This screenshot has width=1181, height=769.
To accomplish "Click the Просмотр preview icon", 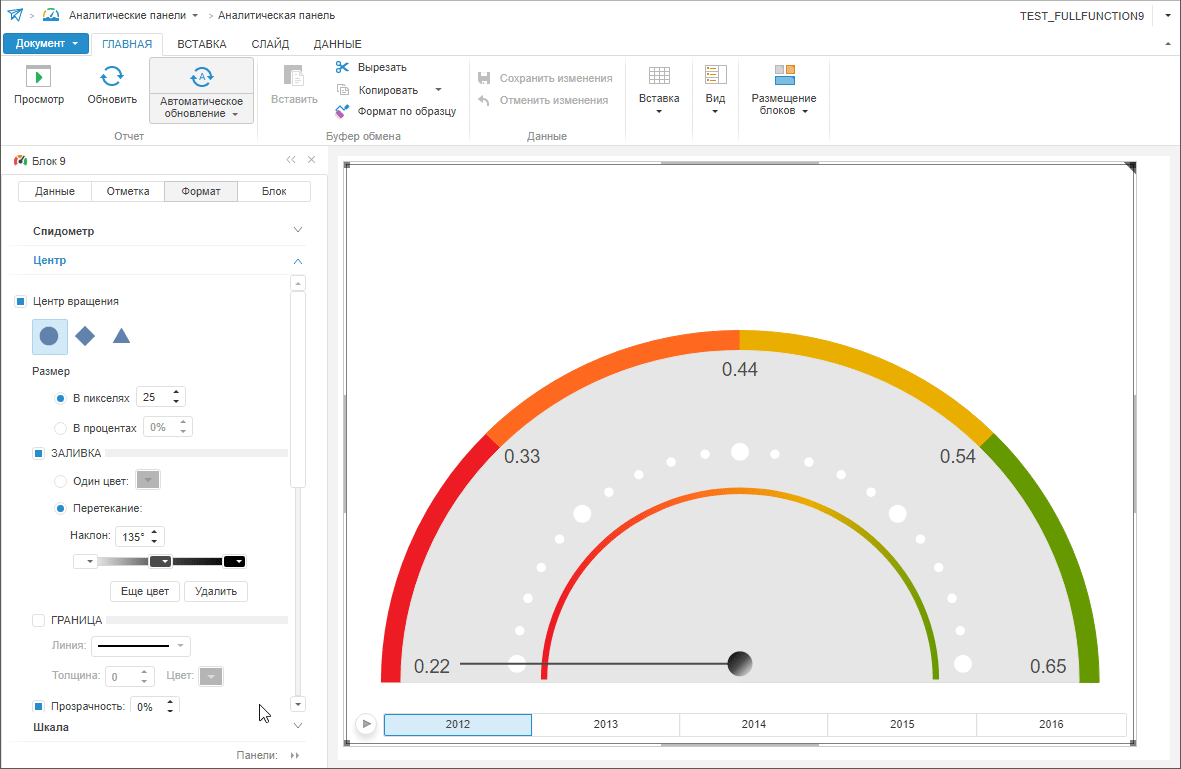I will pos(39,77).
